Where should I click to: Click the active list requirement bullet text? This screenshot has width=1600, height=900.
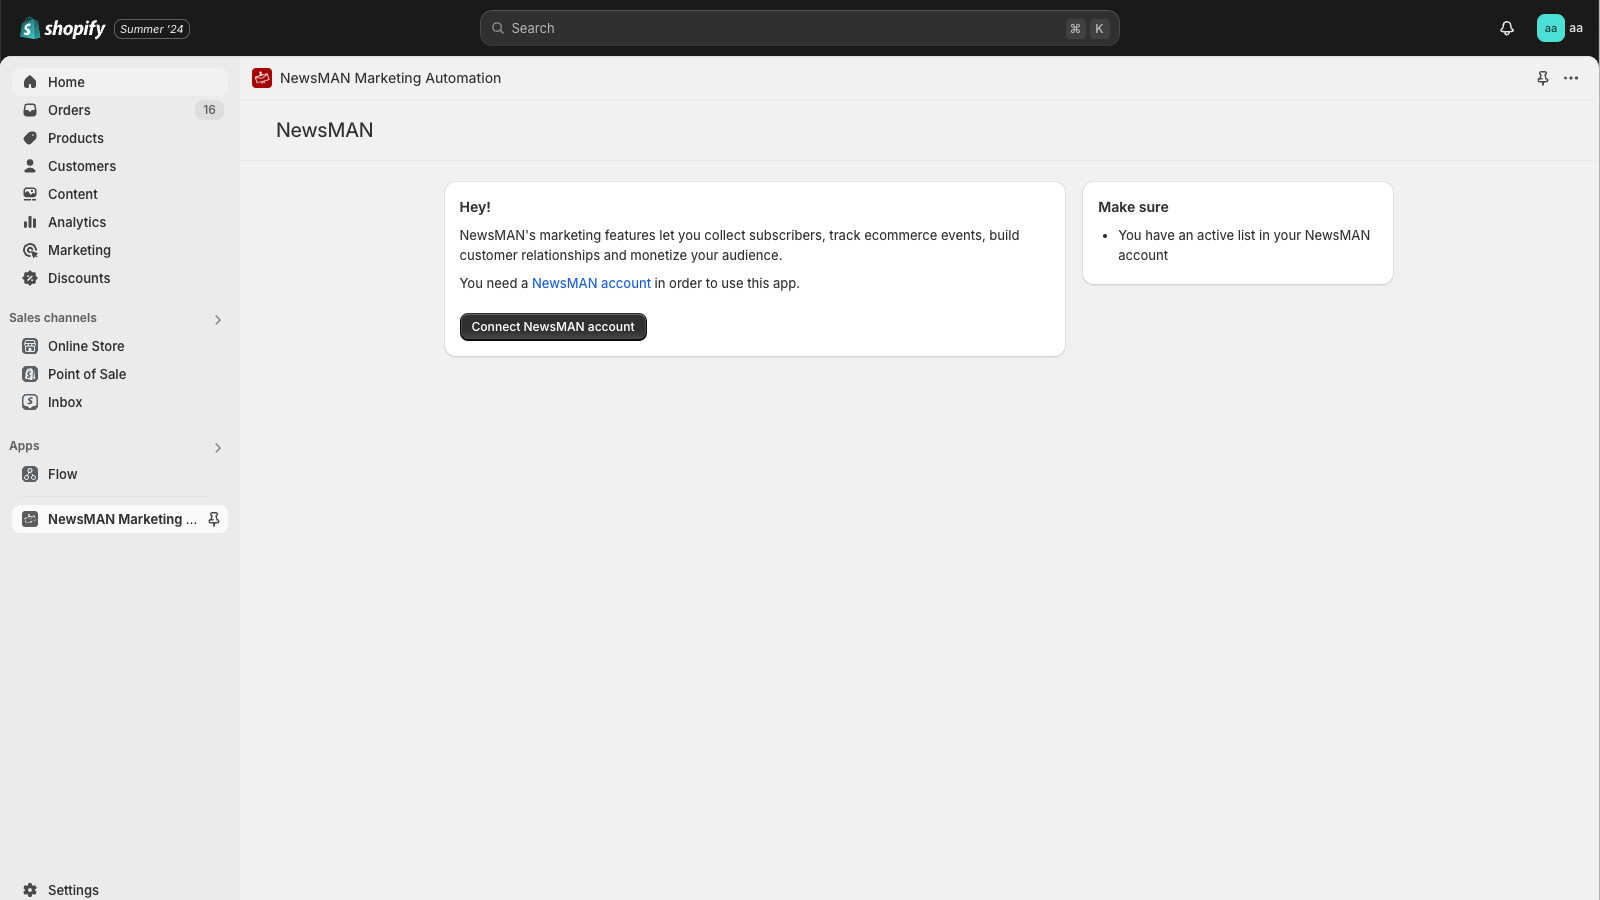[1244, 245]
